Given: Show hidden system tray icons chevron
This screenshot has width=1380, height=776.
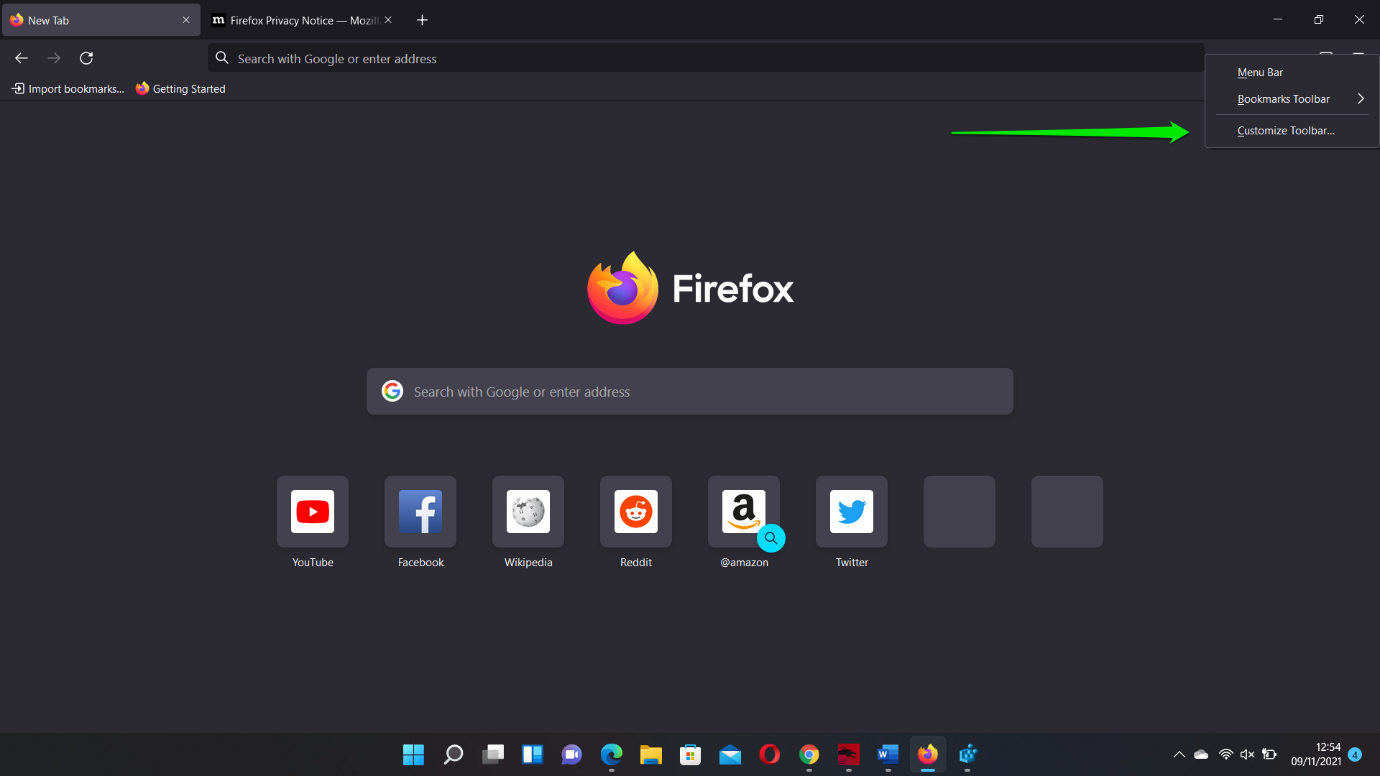Looking at the screenshot, I should coord(1179,754).
